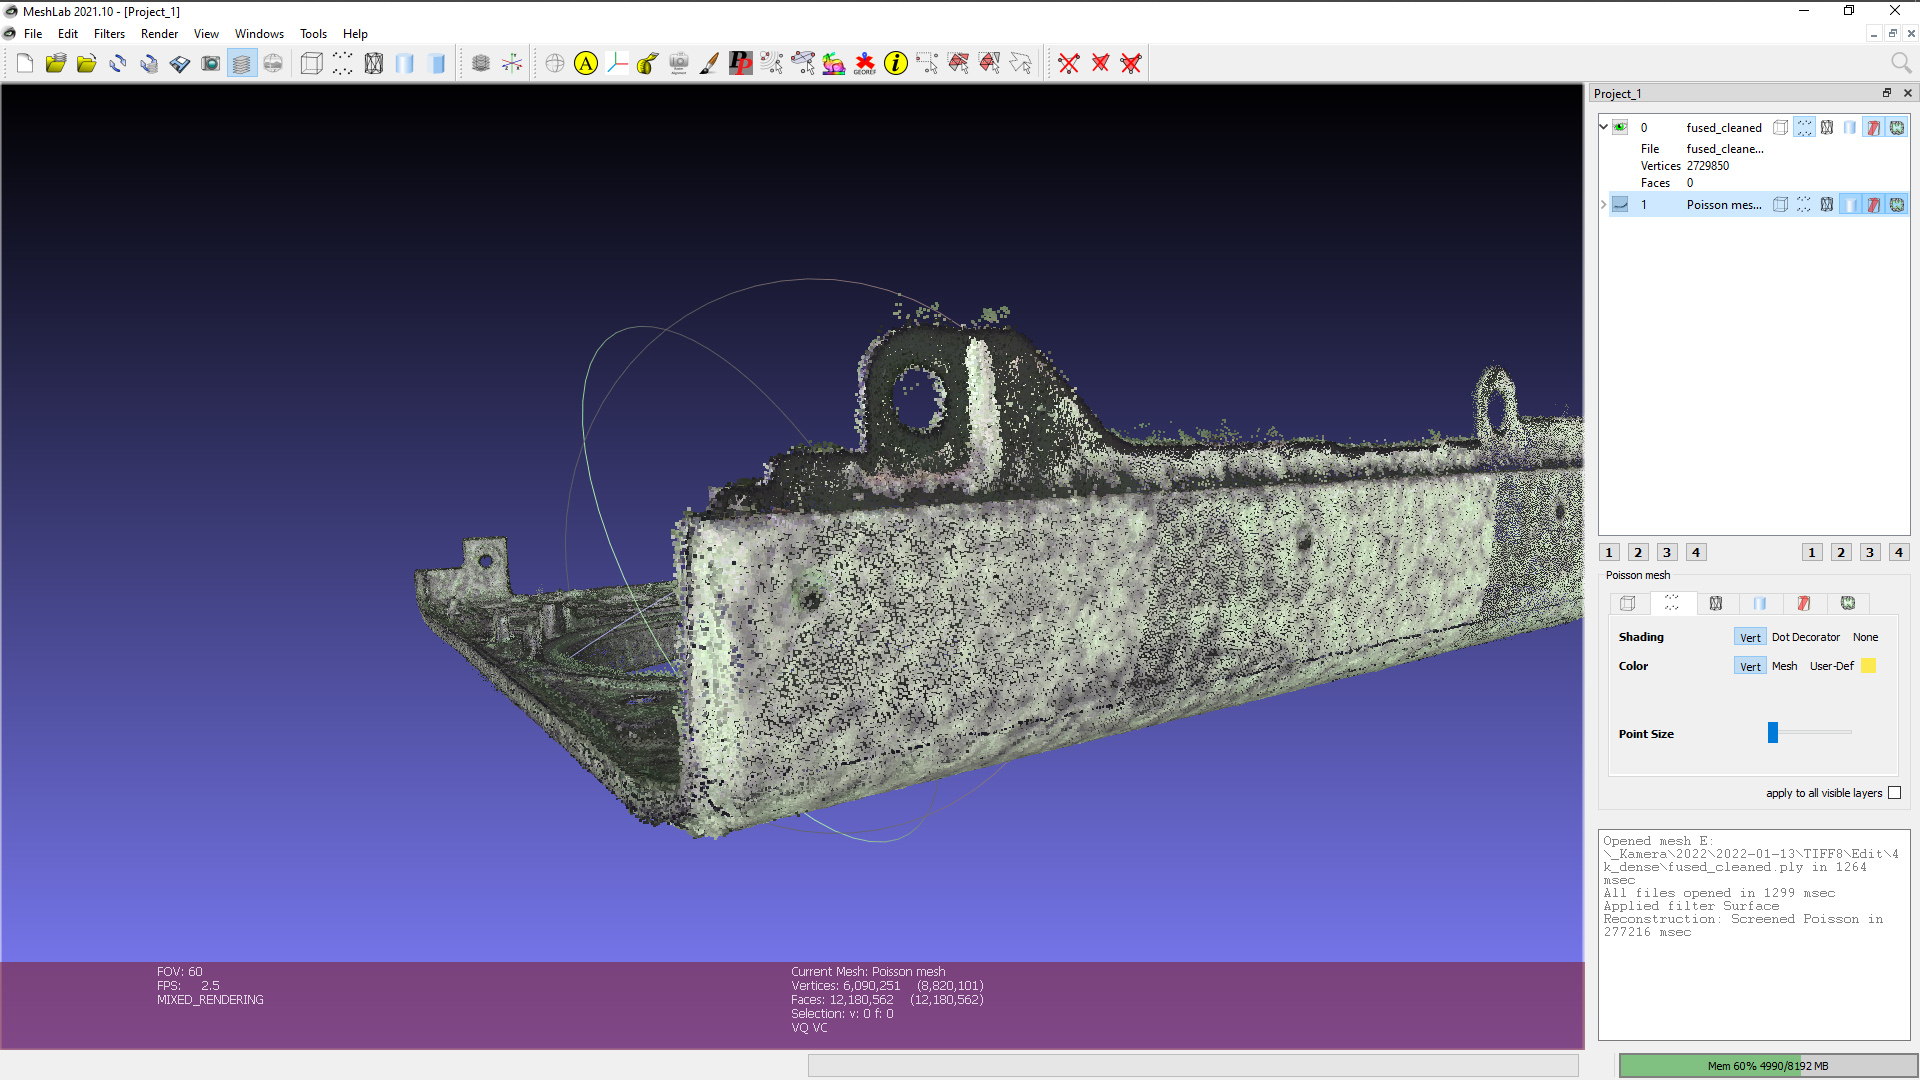Enable bounding box rendering in main toolbar
The height and width of the screenshot is (1080, 1920).
312,64
